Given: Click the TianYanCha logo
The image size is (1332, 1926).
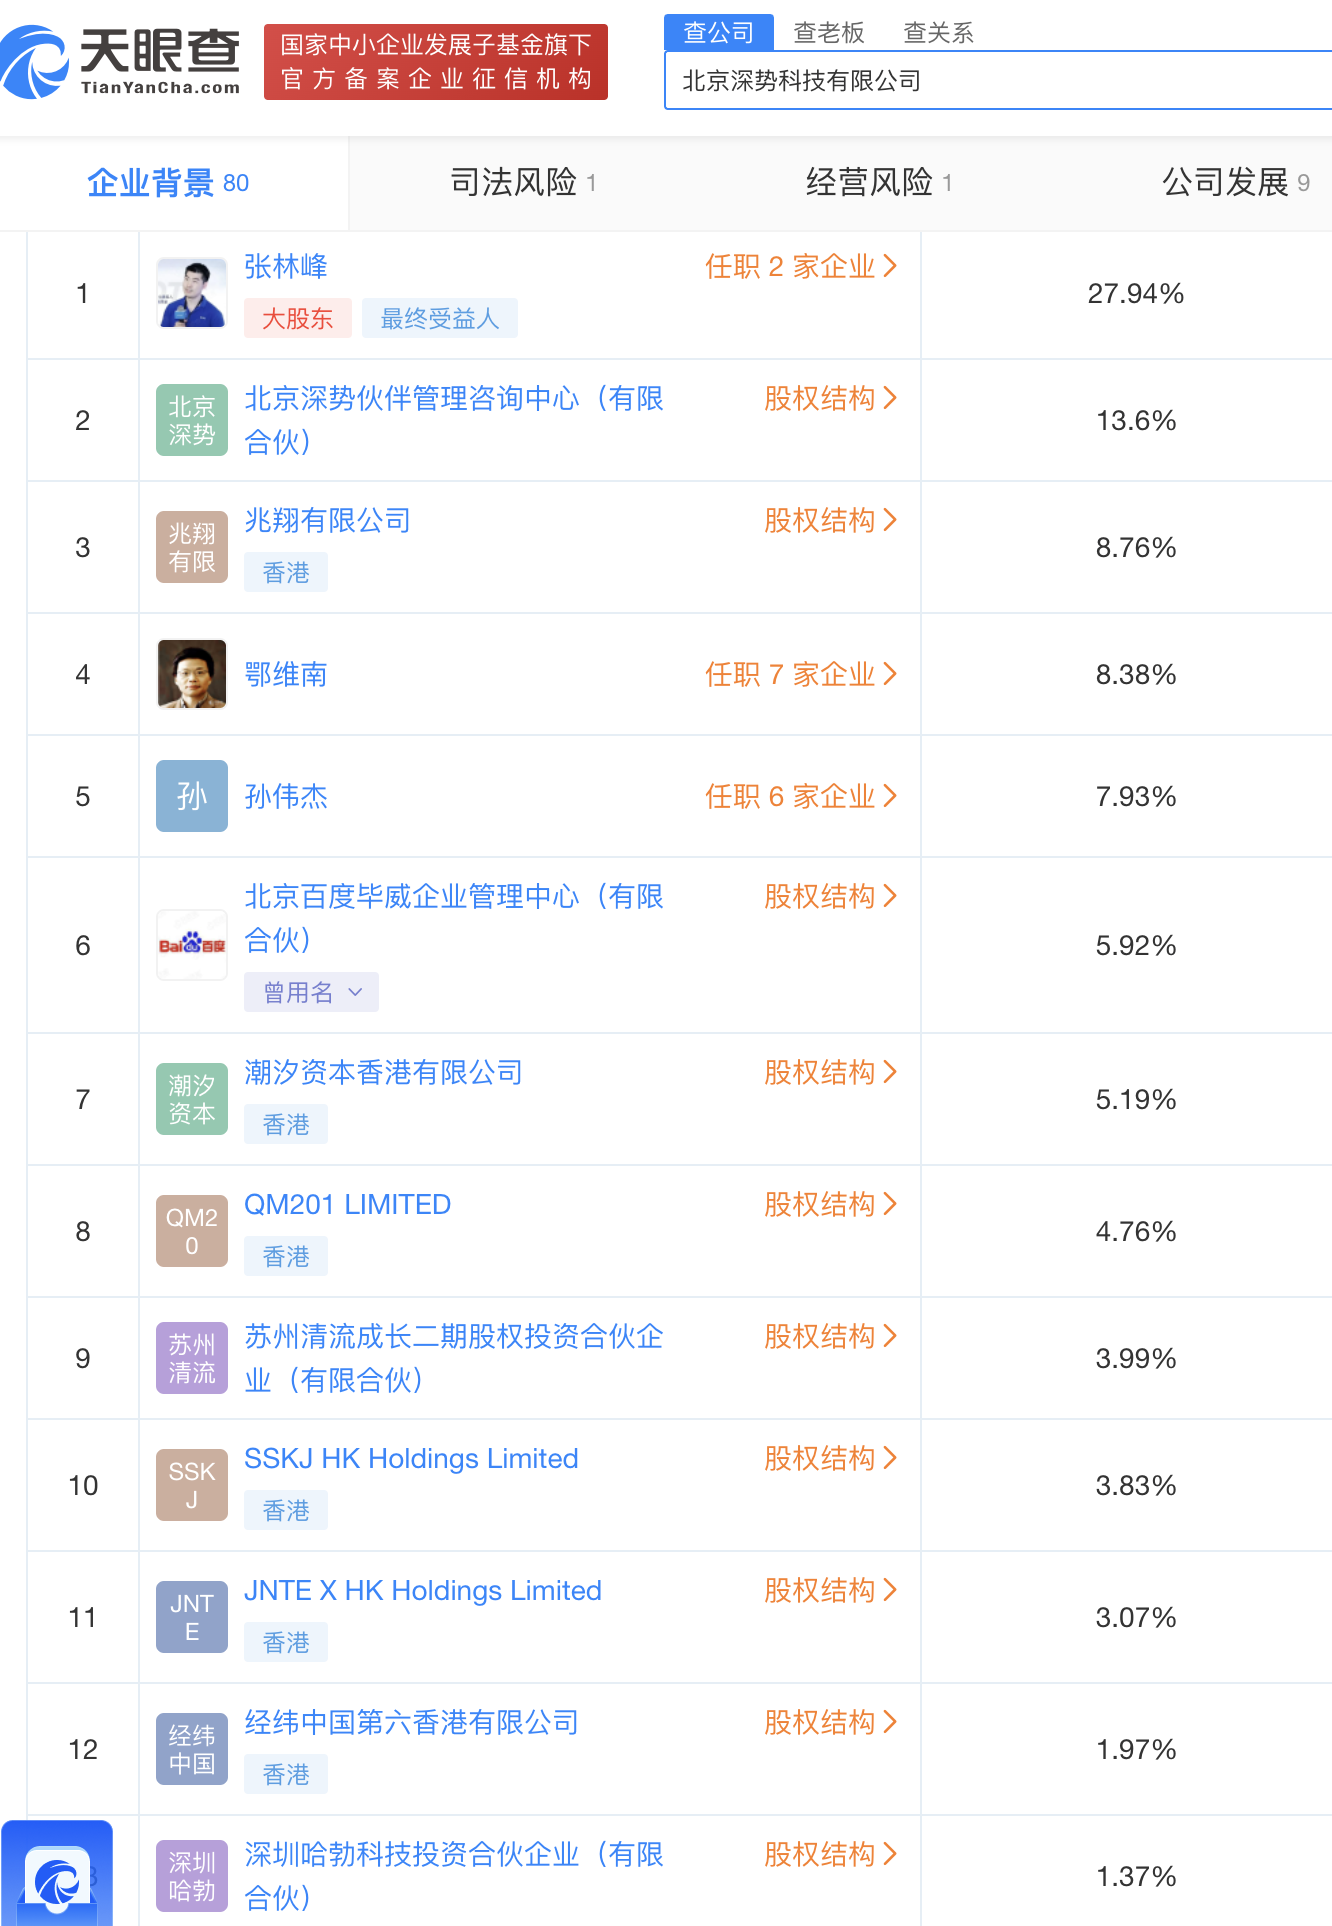Looking at the screenshot, I should tap(122, 62).
